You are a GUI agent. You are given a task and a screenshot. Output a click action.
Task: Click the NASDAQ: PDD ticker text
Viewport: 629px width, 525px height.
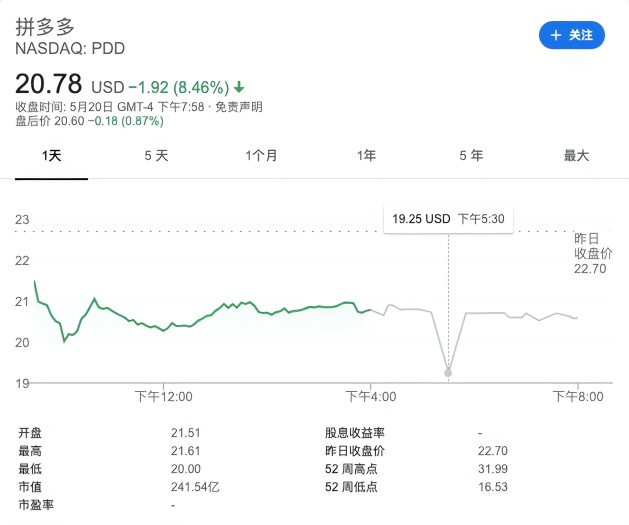pos(70,49)
